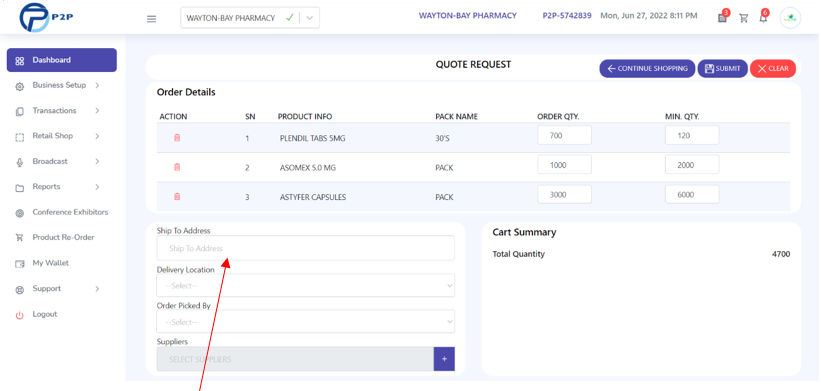Click the red CLEAR button
The width and height of the screenshot is (821, 391).
pos(773,69)
